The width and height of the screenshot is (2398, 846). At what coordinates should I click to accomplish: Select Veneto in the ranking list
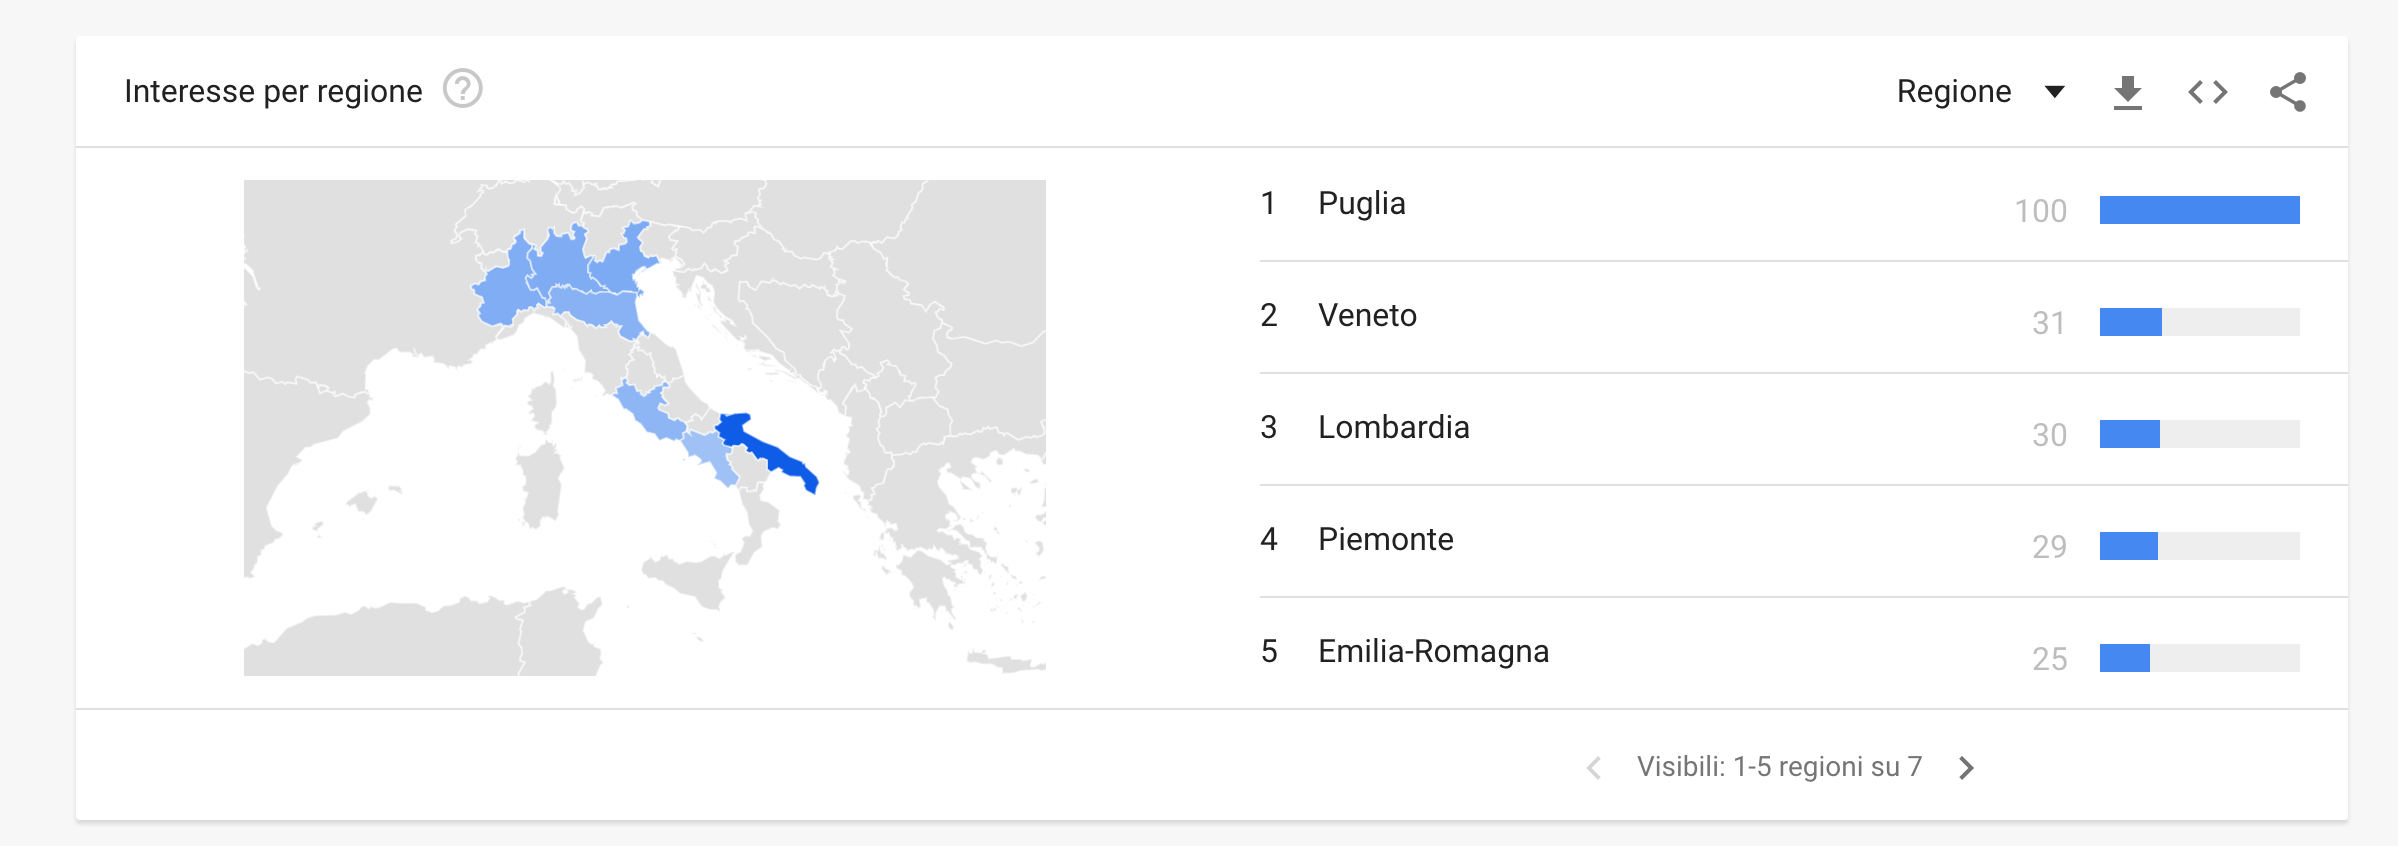pos(1367,315)
